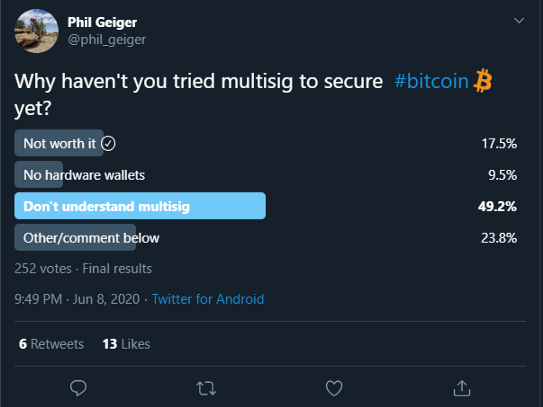Click the orange Bitcoin emoji symbol

(483, 81)
